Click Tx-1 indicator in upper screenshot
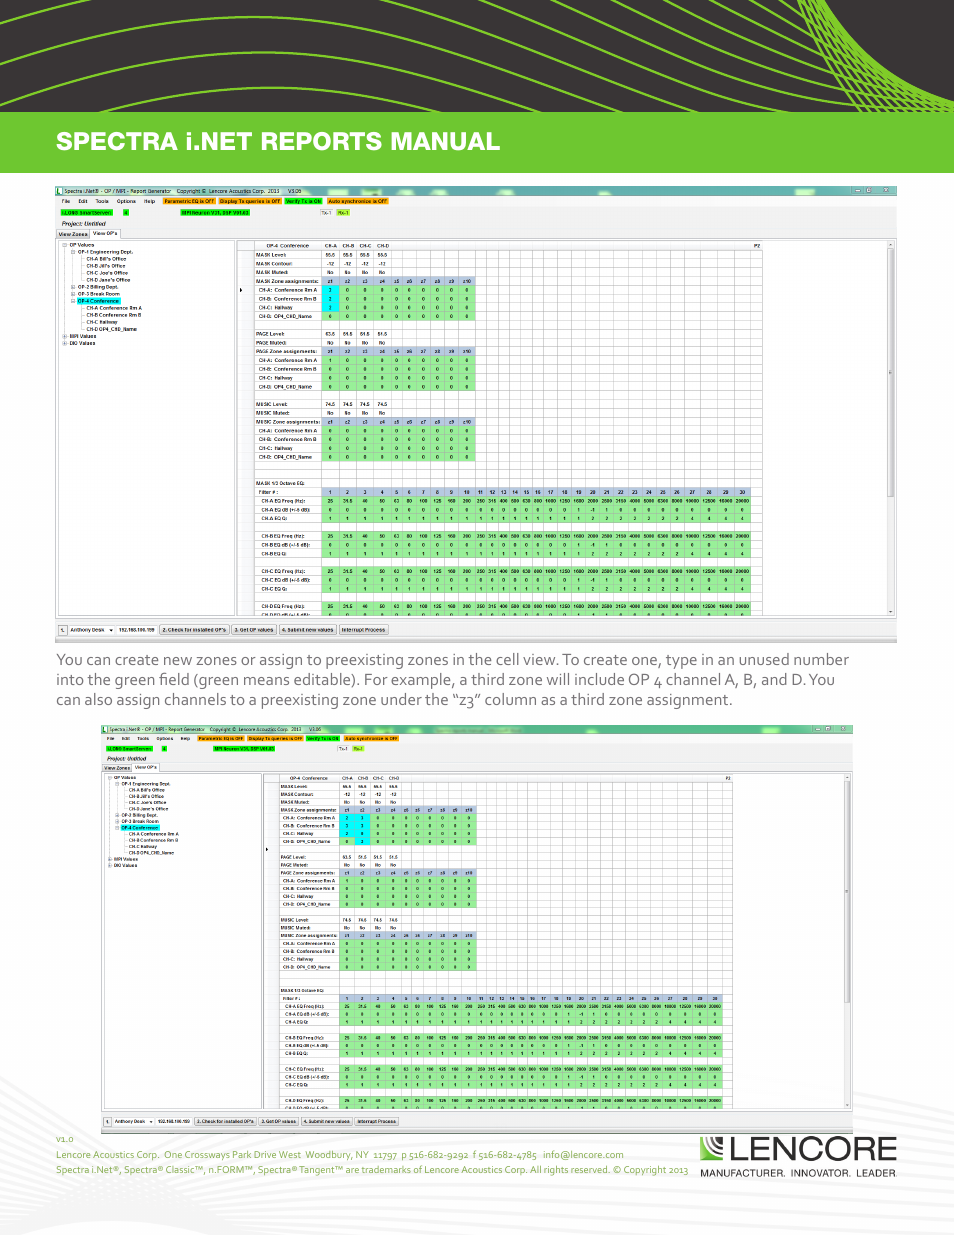Viewport: 954px width, 1235px height. click(326, 212)
